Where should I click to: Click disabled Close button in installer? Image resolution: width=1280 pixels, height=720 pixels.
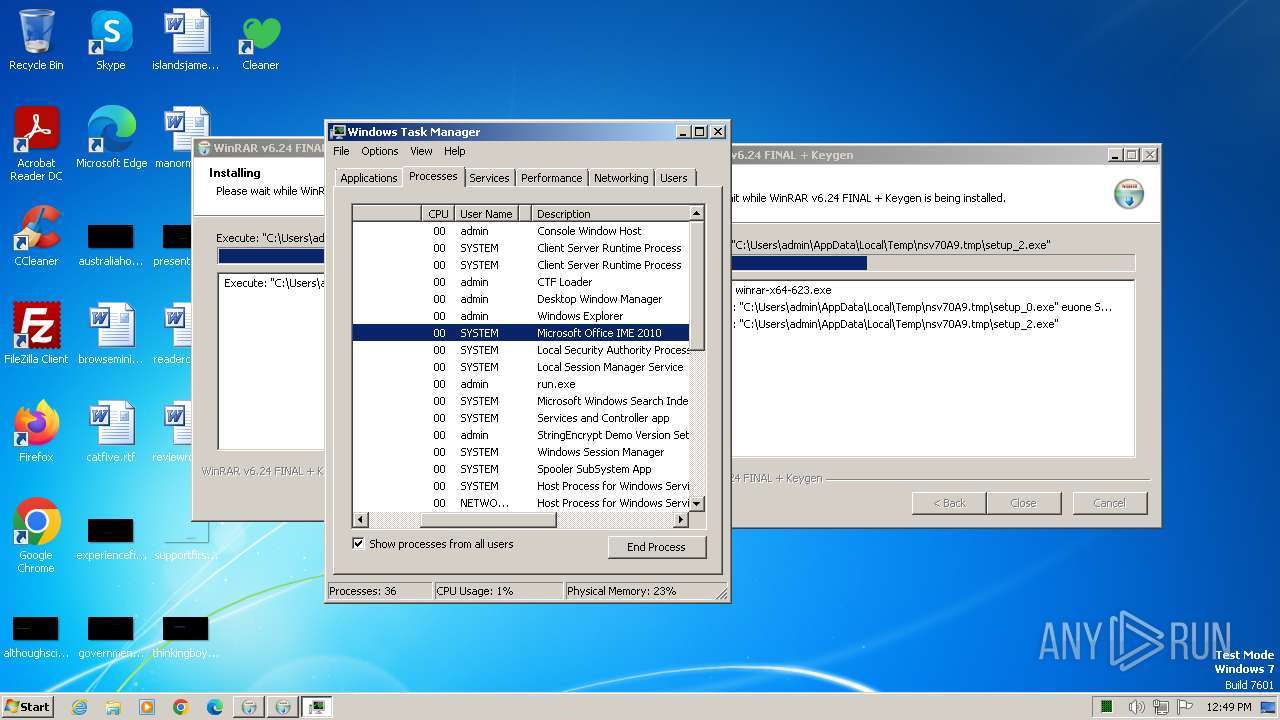pyautogui.click(x=1023, y=503)
